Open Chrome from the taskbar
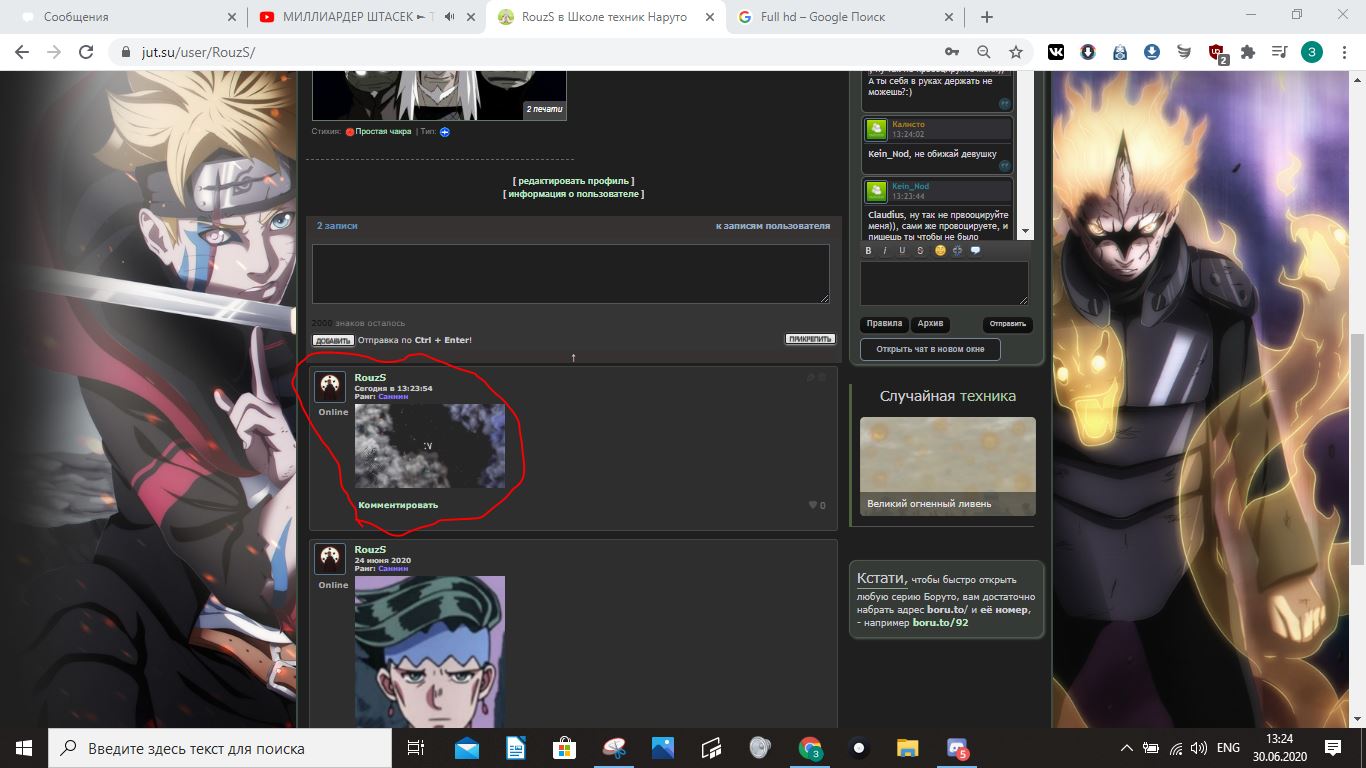The width and height of the screenshot is (1366, 768). (810, 748)
